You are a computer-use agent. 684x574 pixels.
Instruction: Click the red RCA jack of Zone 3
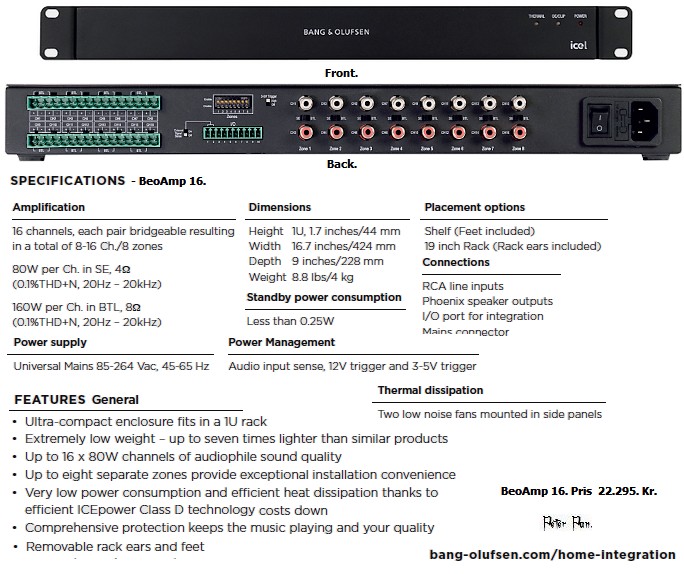pos(367,132)
